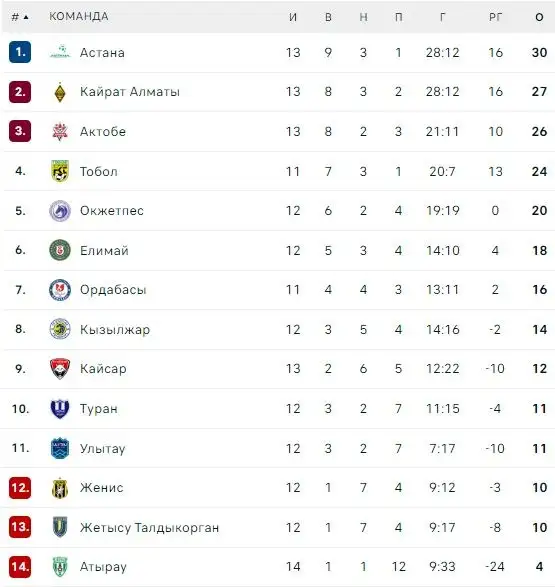555x587 pixels.
Task: Sort by the РГ goal difference header
Action: pyautogui.click(x=495, y=17)
